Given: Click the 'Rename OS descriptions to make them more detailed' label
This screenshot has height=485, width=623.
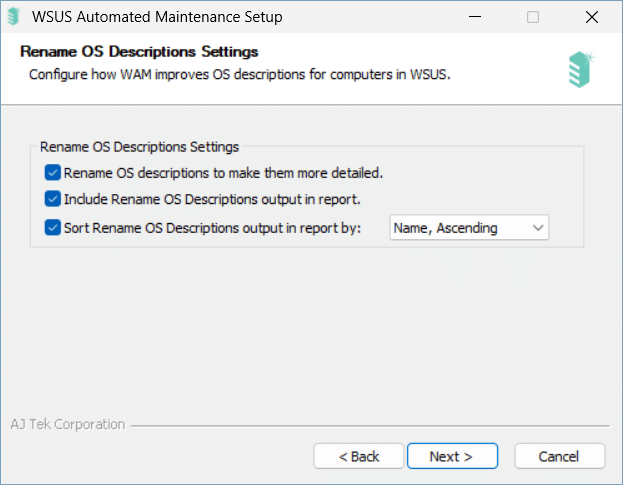Looking at the screenshot, I should 223,173.
